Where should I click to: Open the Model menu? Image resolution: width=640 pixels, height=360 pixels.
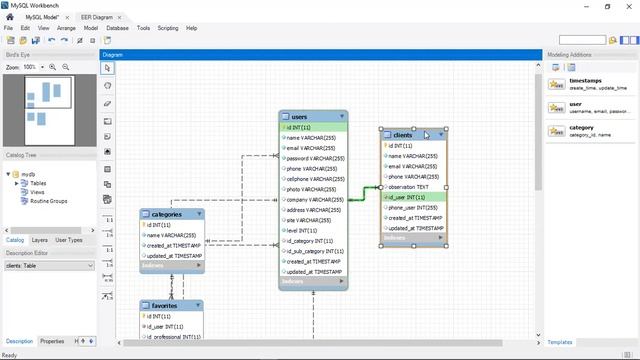(91, 28)
